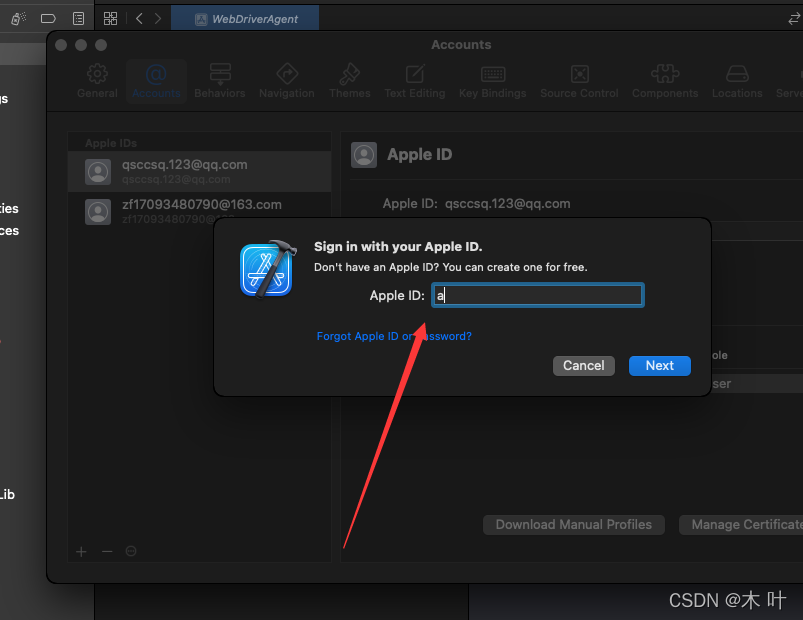Open Key Bindings preferences tab
The image size is (803, 620).
[x=493, y=81]
